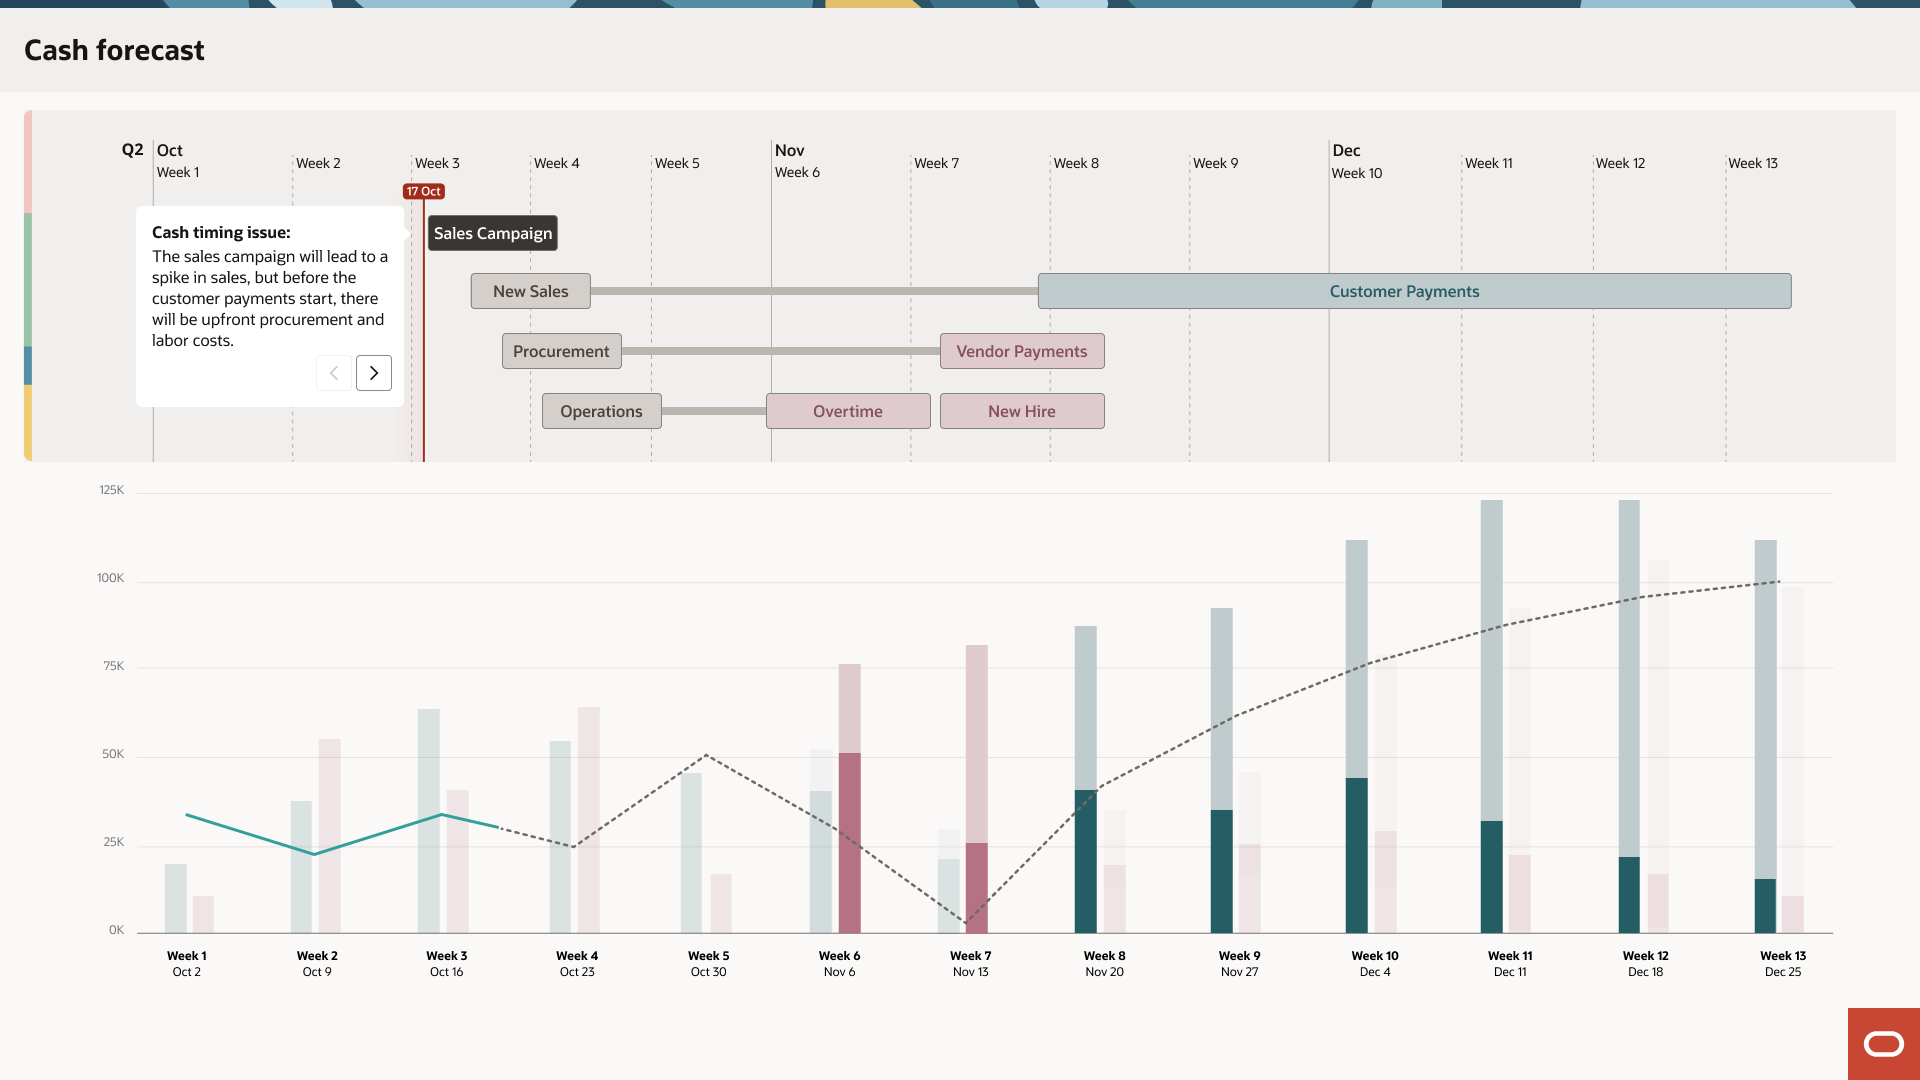Click the yellow color strip on left
Screen dimensions: 1920x1080
(x=28, y=423)
